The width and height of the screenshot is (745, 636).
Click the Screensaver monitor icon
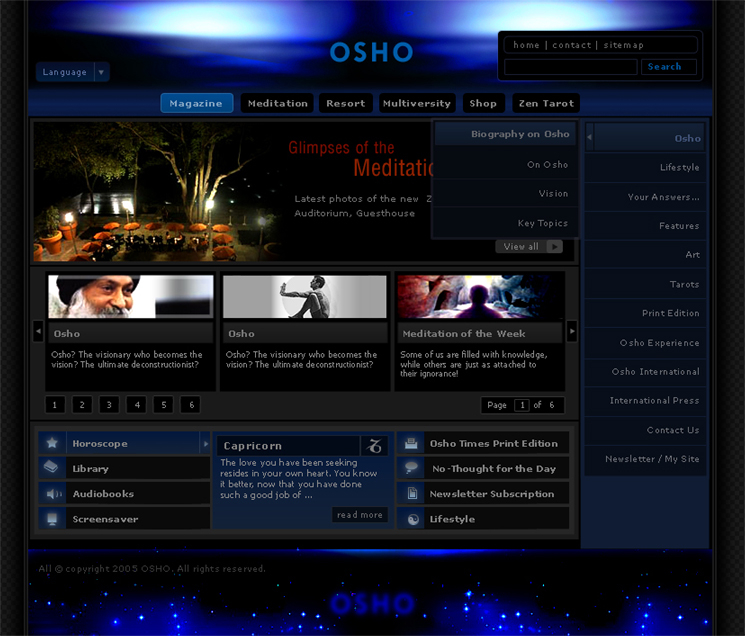click(52, 519)
